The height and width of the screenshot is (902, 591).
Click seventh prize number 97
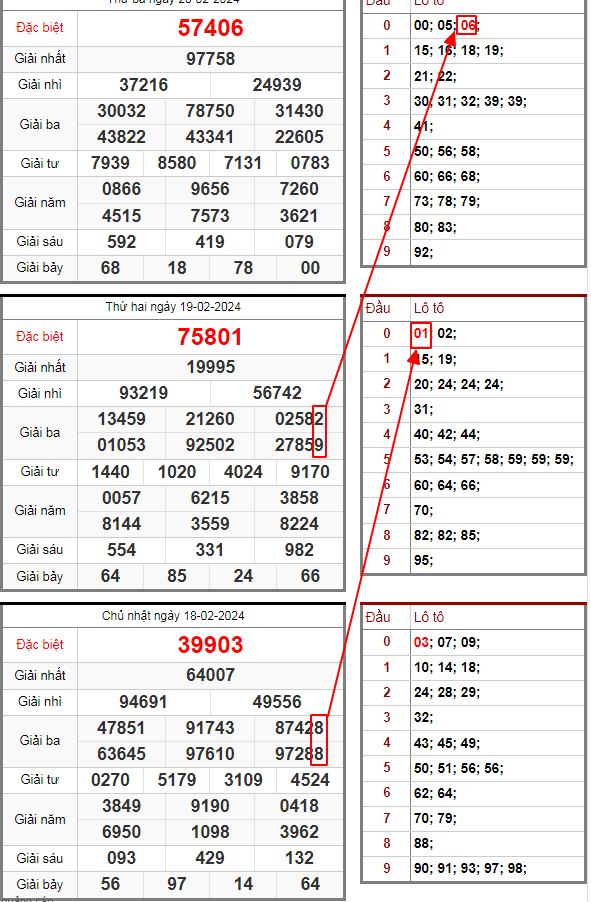click(177, 884)
